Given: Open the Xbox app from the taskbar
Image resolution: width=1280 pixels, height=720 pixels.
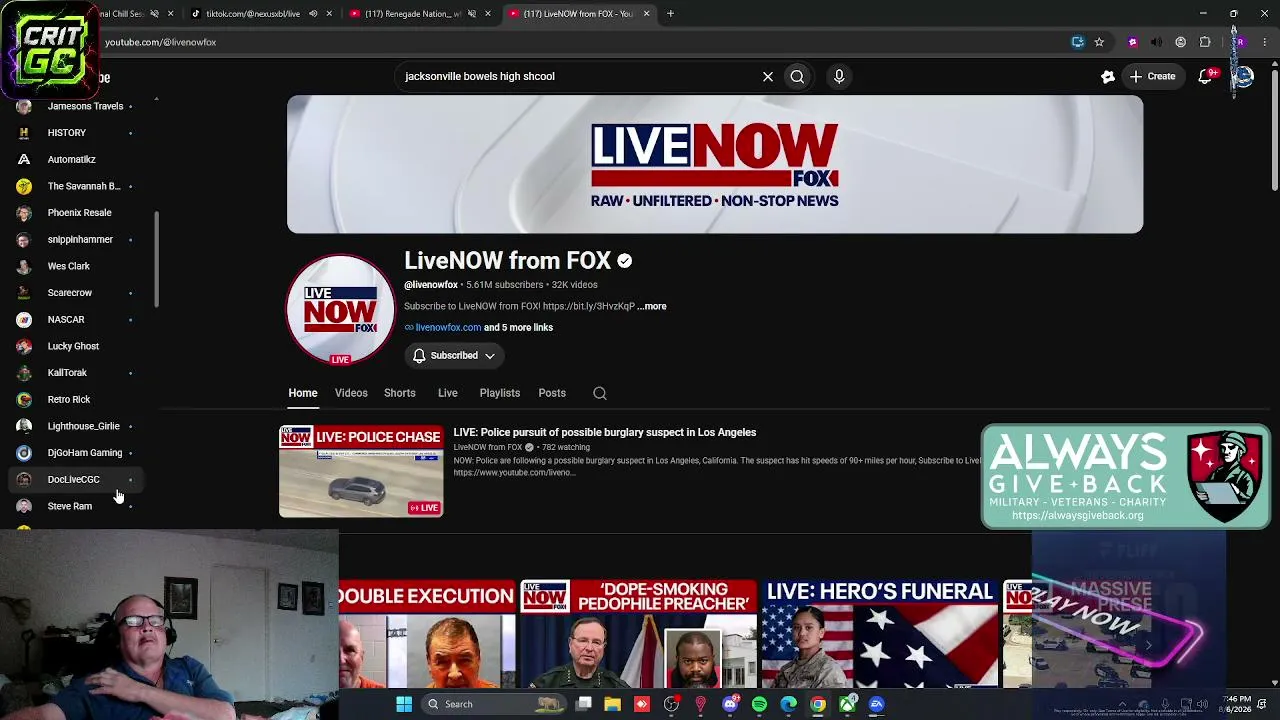Looking at the screenshot, I should (x=847, y=704).
